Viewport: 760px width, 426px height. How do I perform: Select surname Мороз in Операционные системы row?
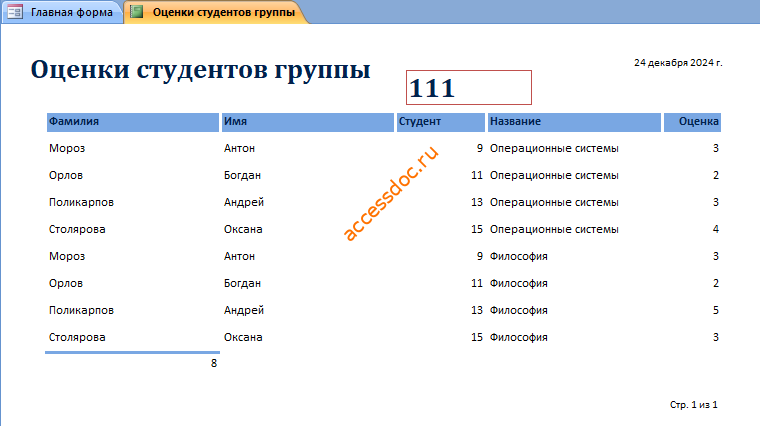pos(67,148)
